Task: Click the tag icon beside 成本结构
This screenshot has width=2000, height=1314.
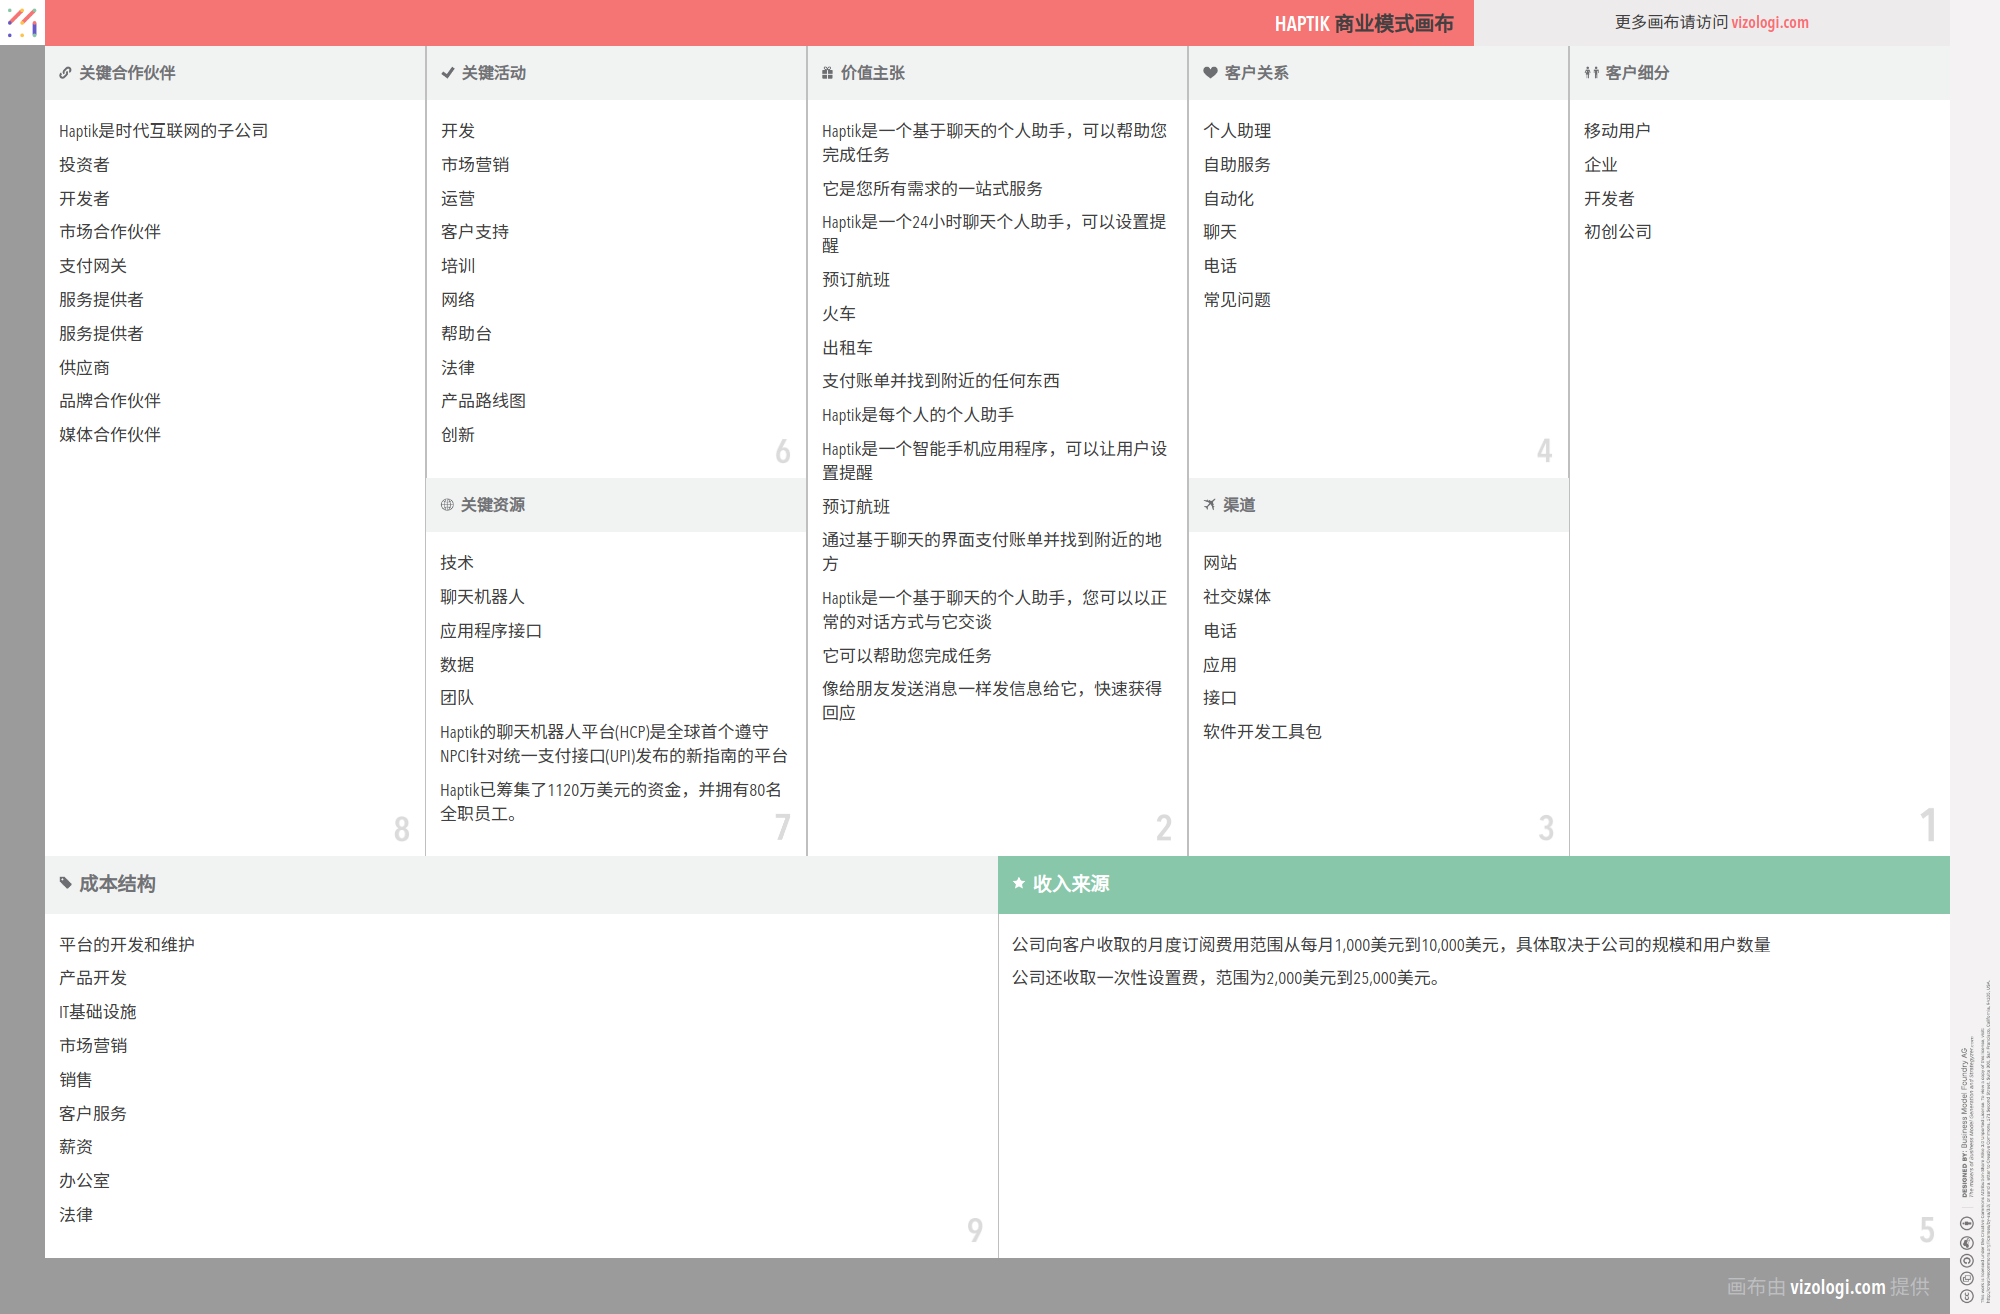Action: coord(65,883)
